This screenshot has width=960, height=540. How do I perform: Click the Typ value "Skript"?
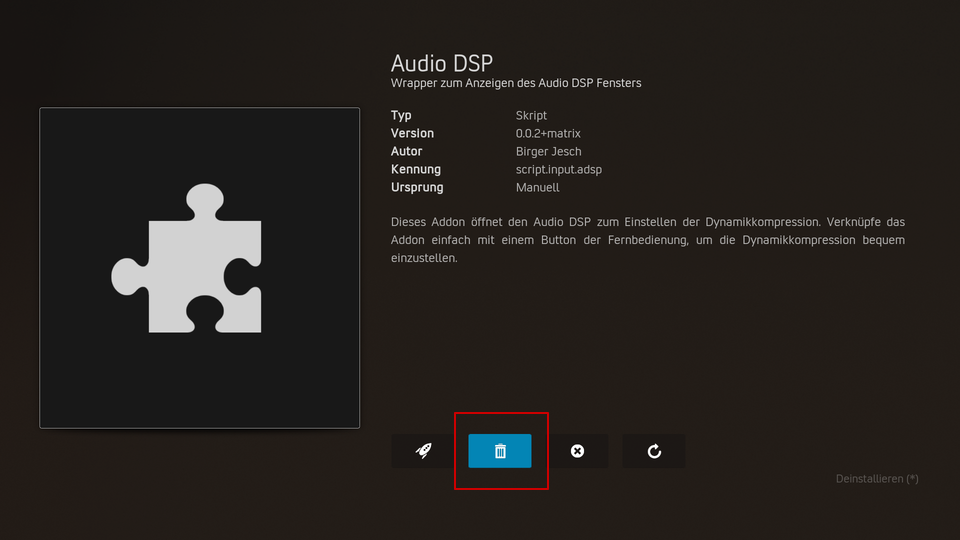tap(531, 116)
